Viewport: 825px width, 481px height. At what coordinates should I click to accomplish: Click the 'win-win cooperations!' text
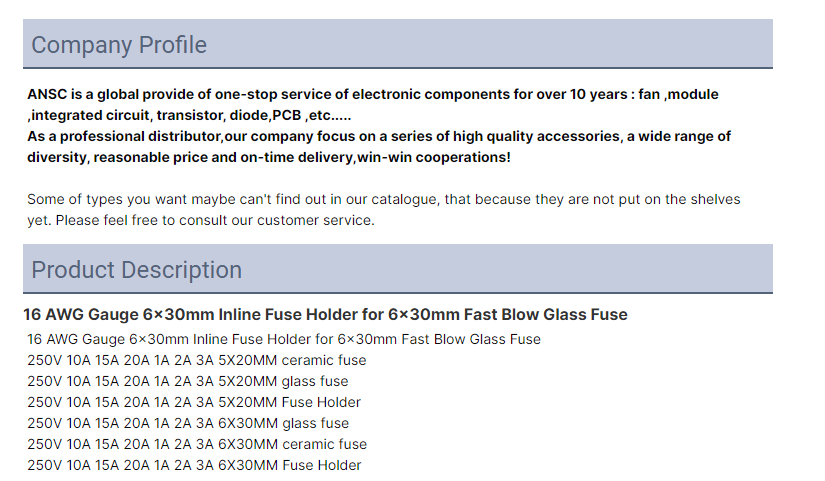tap(434, 157)
